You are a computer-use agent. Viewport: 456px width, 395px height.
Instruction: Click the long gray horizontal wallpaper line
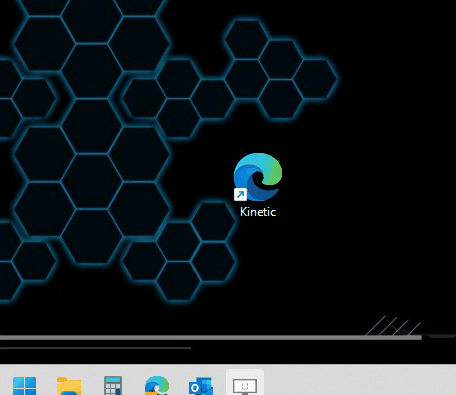(x=211, y=338)
